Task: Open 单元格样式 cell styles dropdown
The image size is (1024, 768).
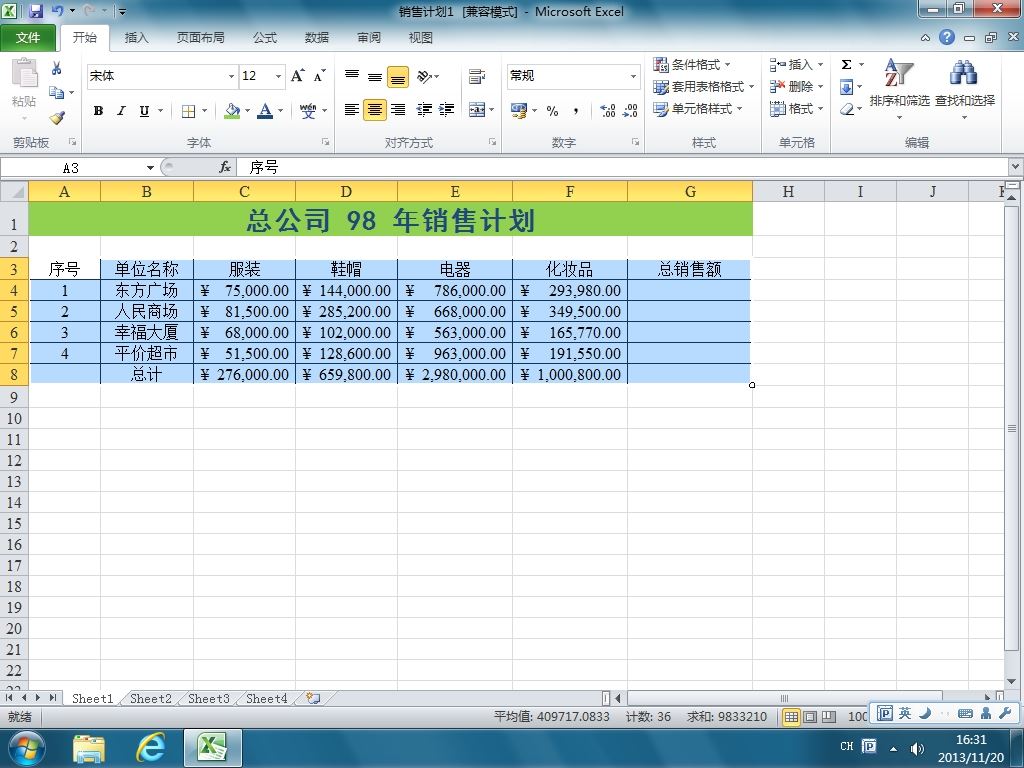Action: tap(697, 109)
